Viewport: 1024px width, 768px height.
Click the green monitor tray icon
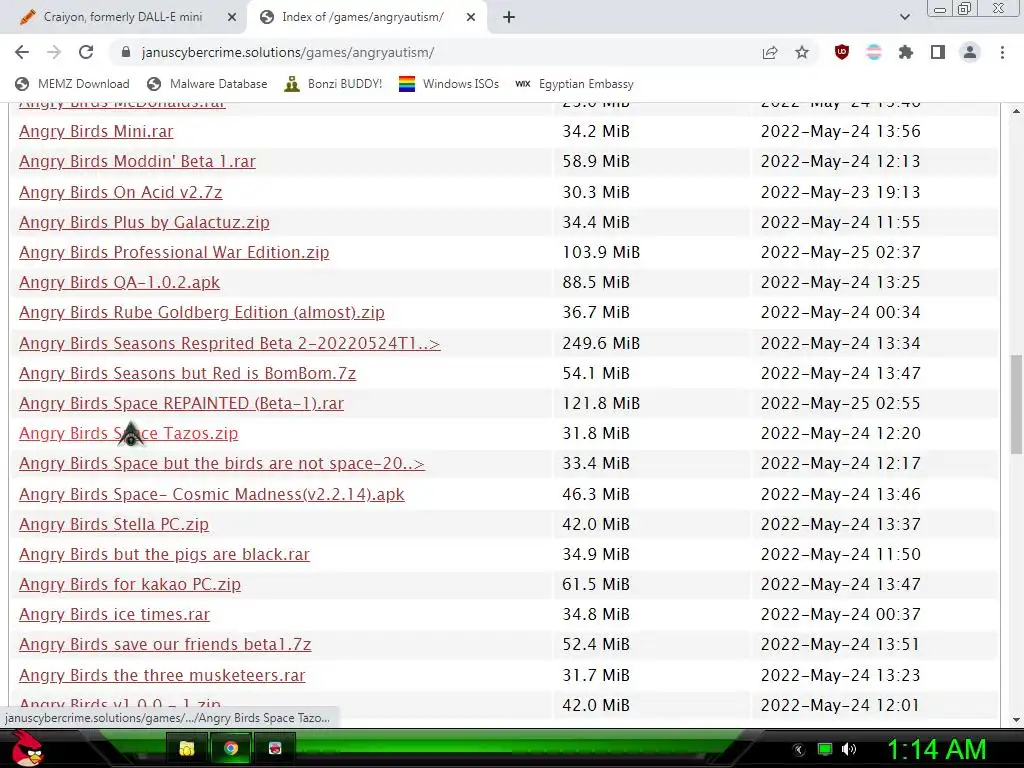pyautogui.click(x=825, y=749)
